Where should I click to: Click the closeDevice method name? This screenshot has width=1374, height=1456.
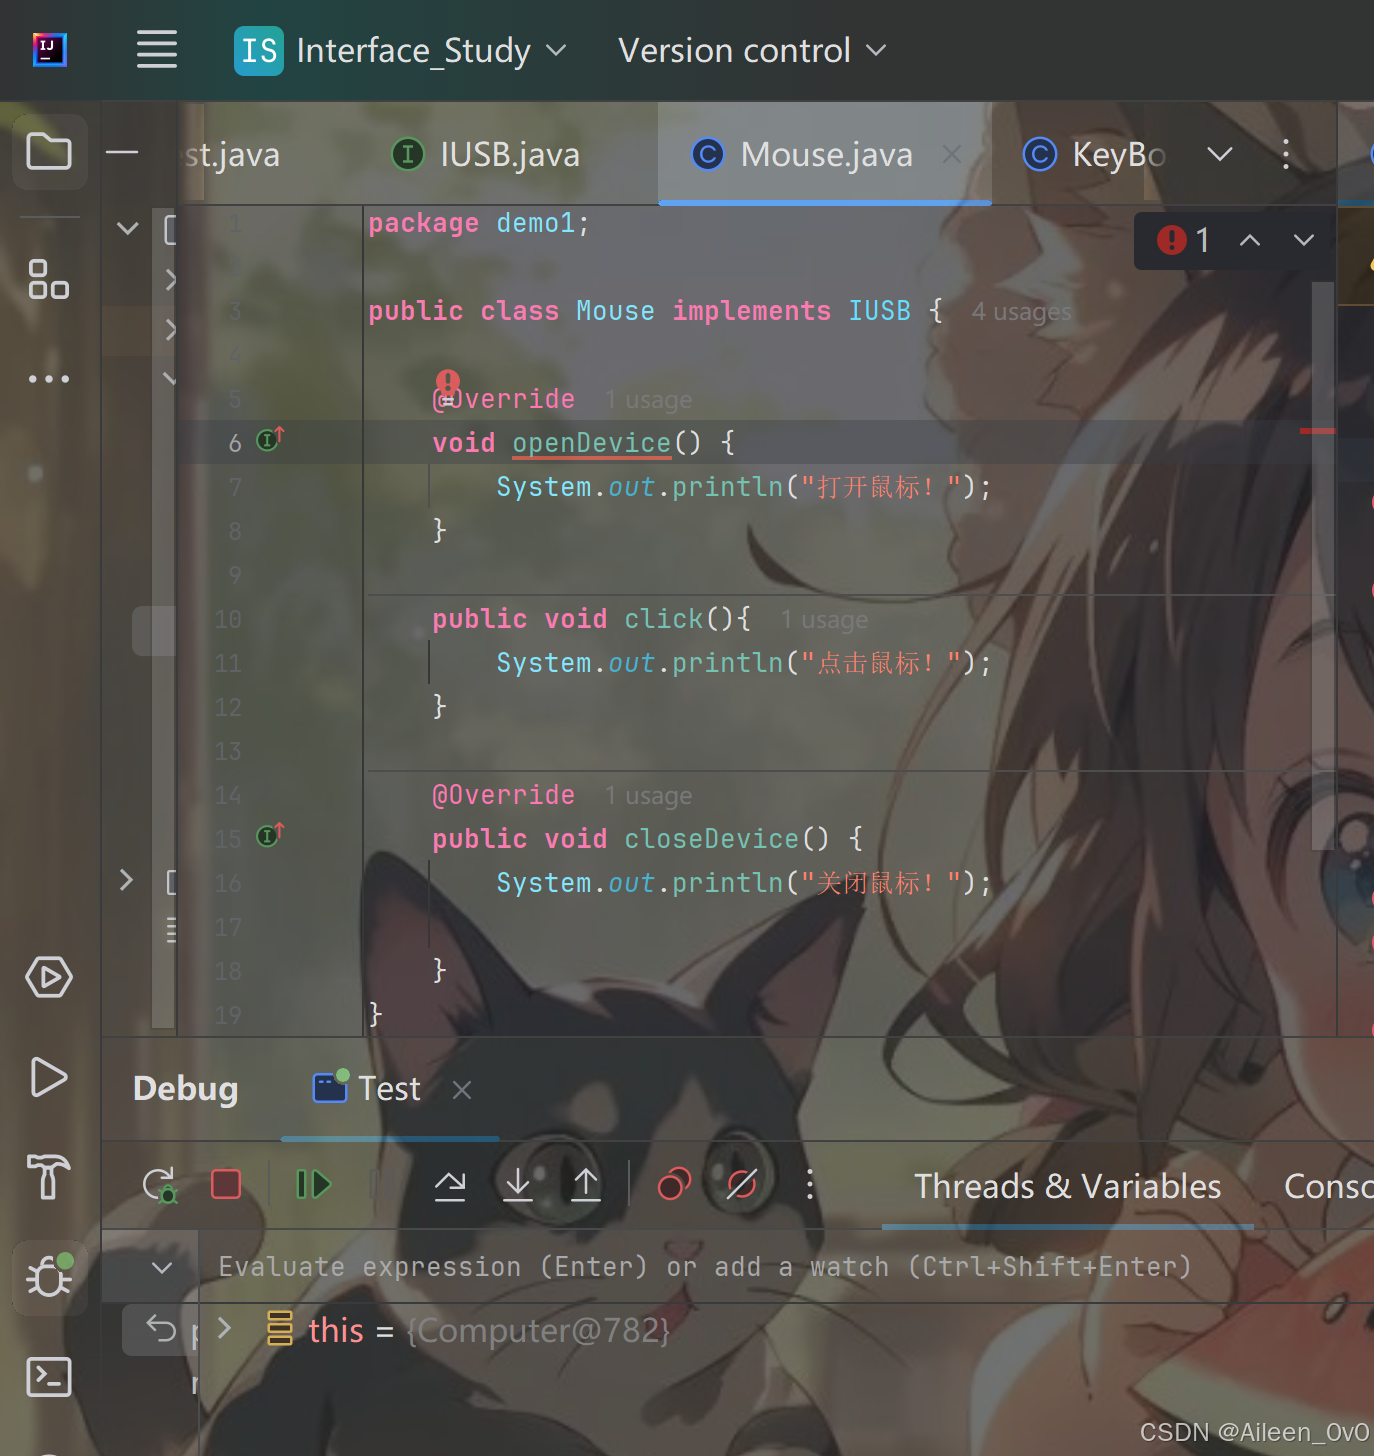click(711, 839)
